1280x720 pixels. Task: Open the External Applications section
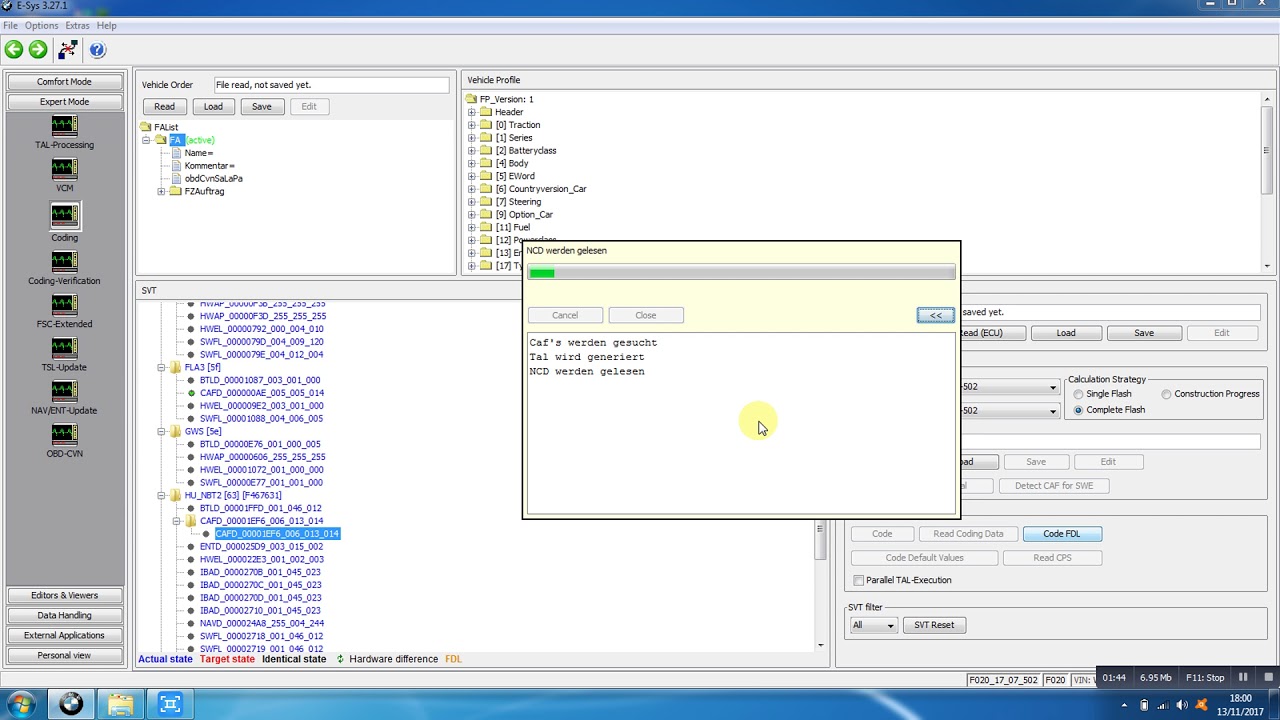(64, 635)
